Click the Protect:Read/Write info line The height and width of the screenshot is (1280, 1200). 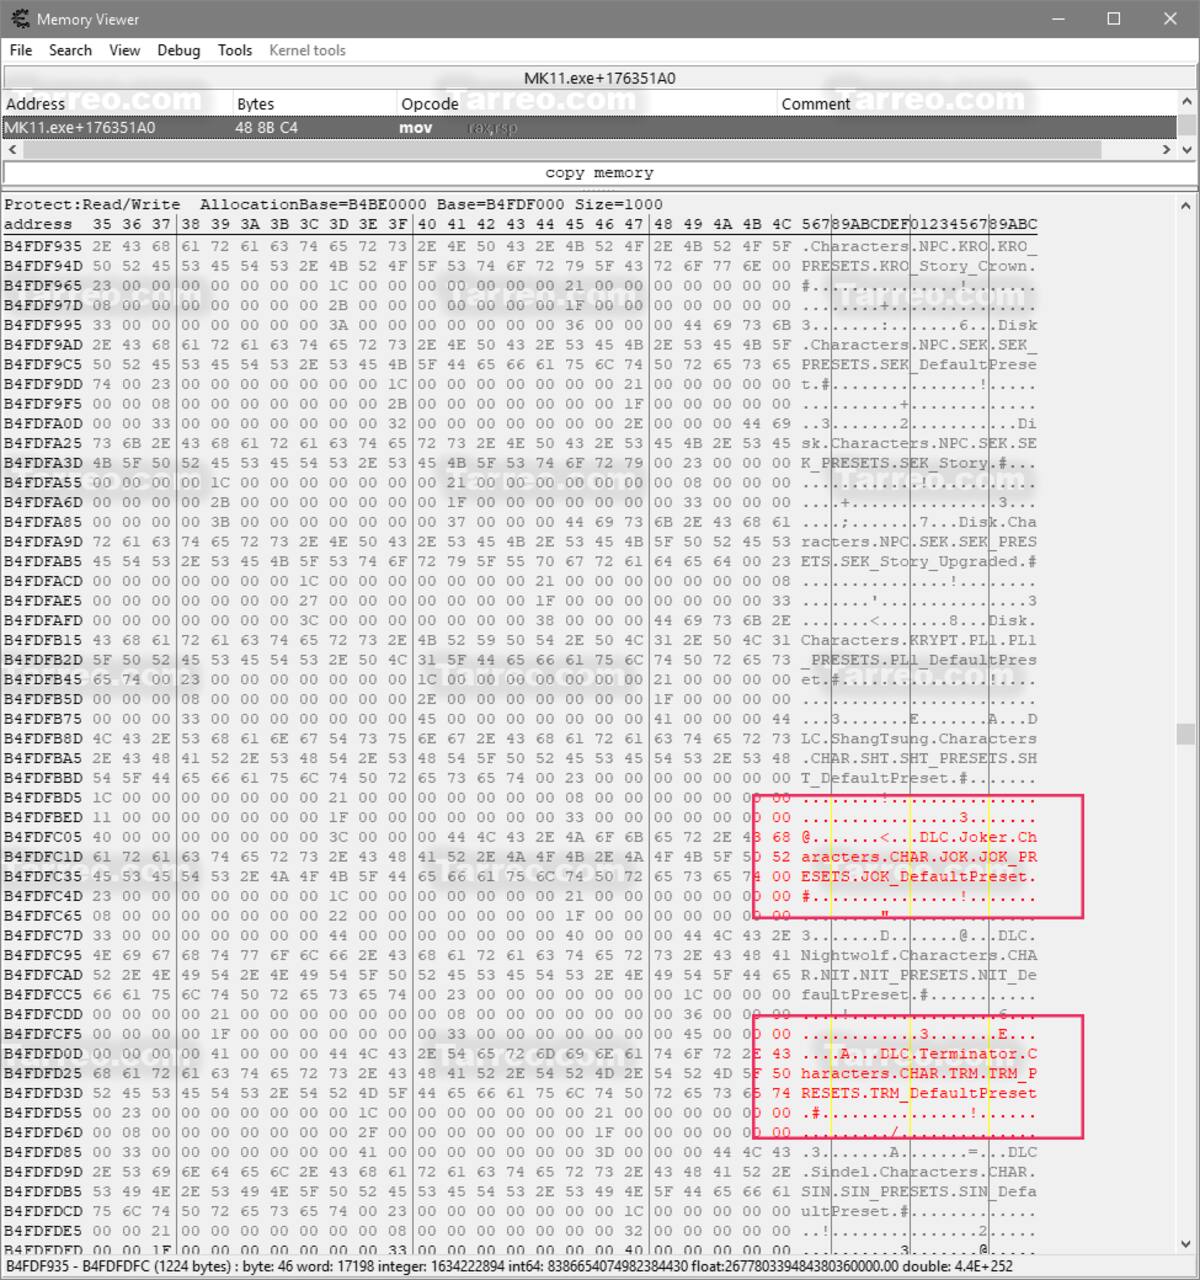click(333, 204)
